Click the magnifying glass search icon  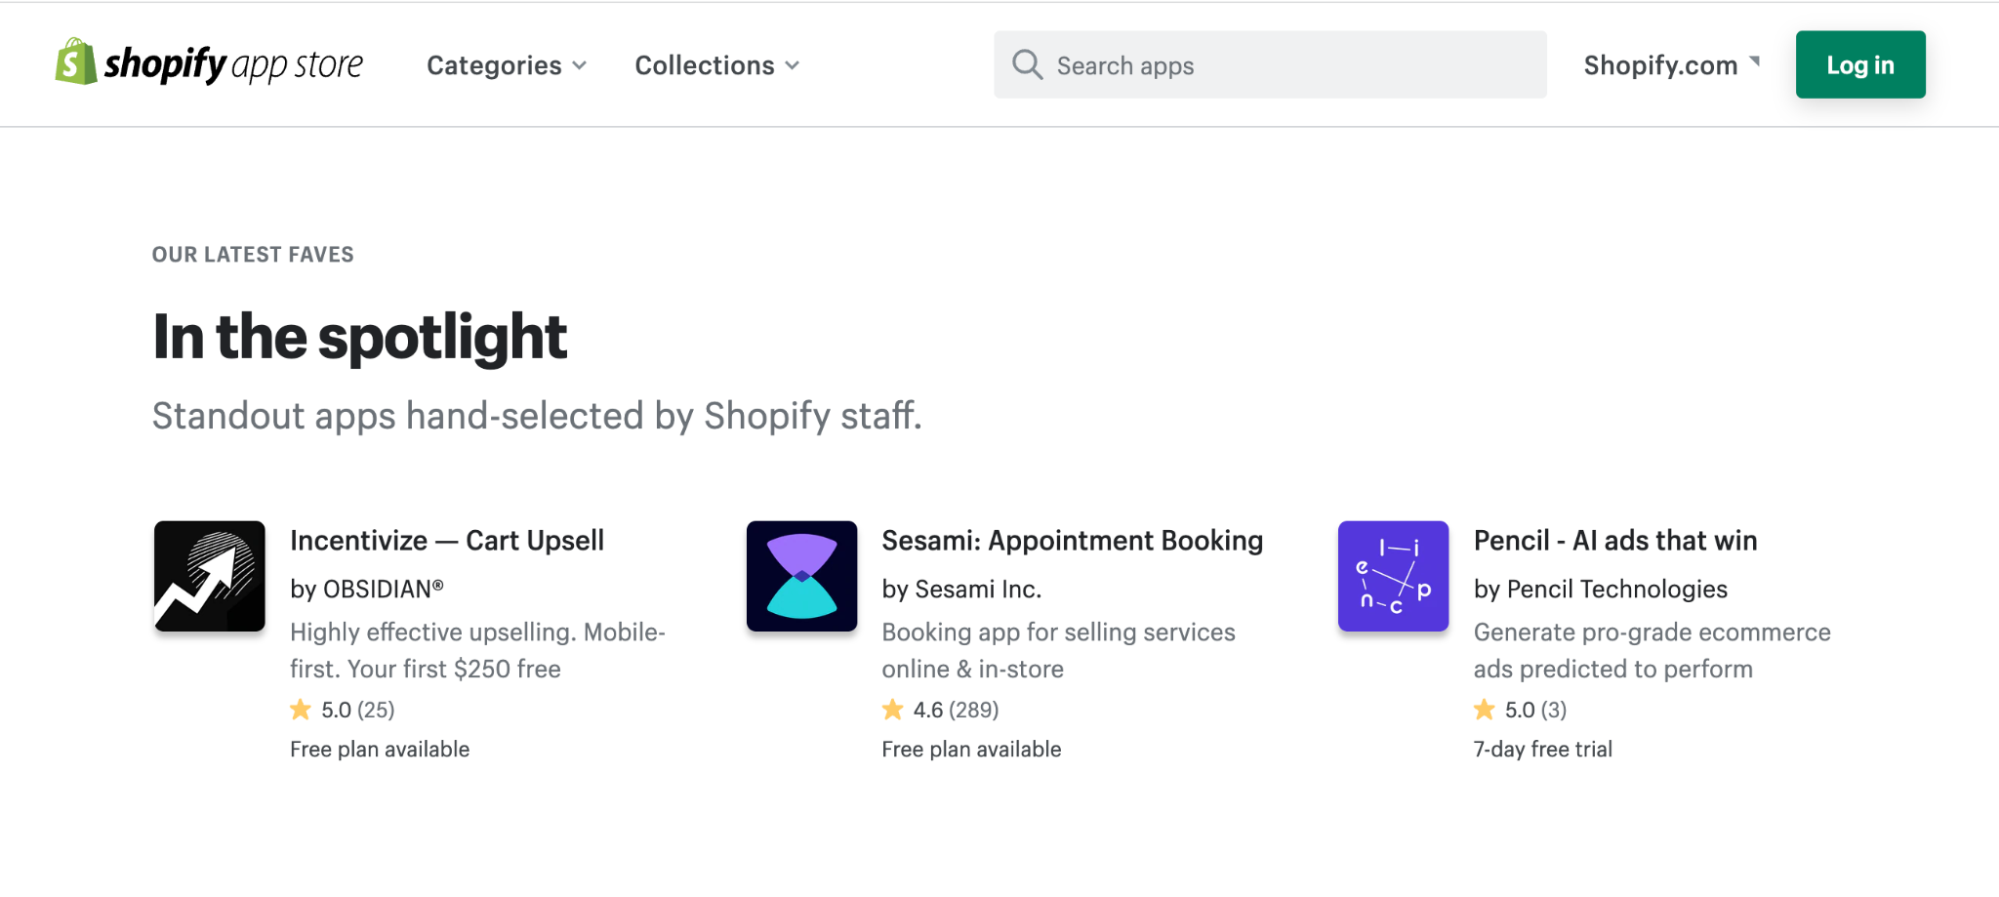[x=1027, y=65]
